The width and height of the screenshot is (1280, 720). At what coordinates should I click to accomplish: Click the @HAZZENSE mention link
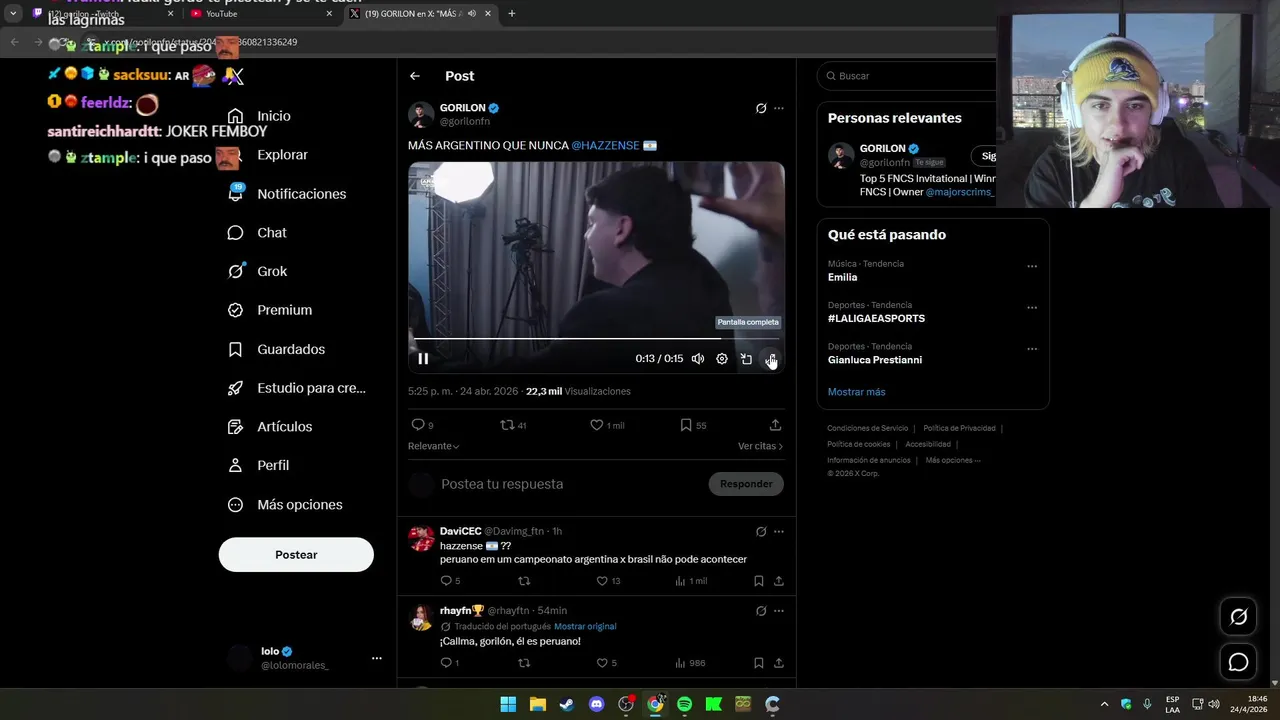(605, 146)
